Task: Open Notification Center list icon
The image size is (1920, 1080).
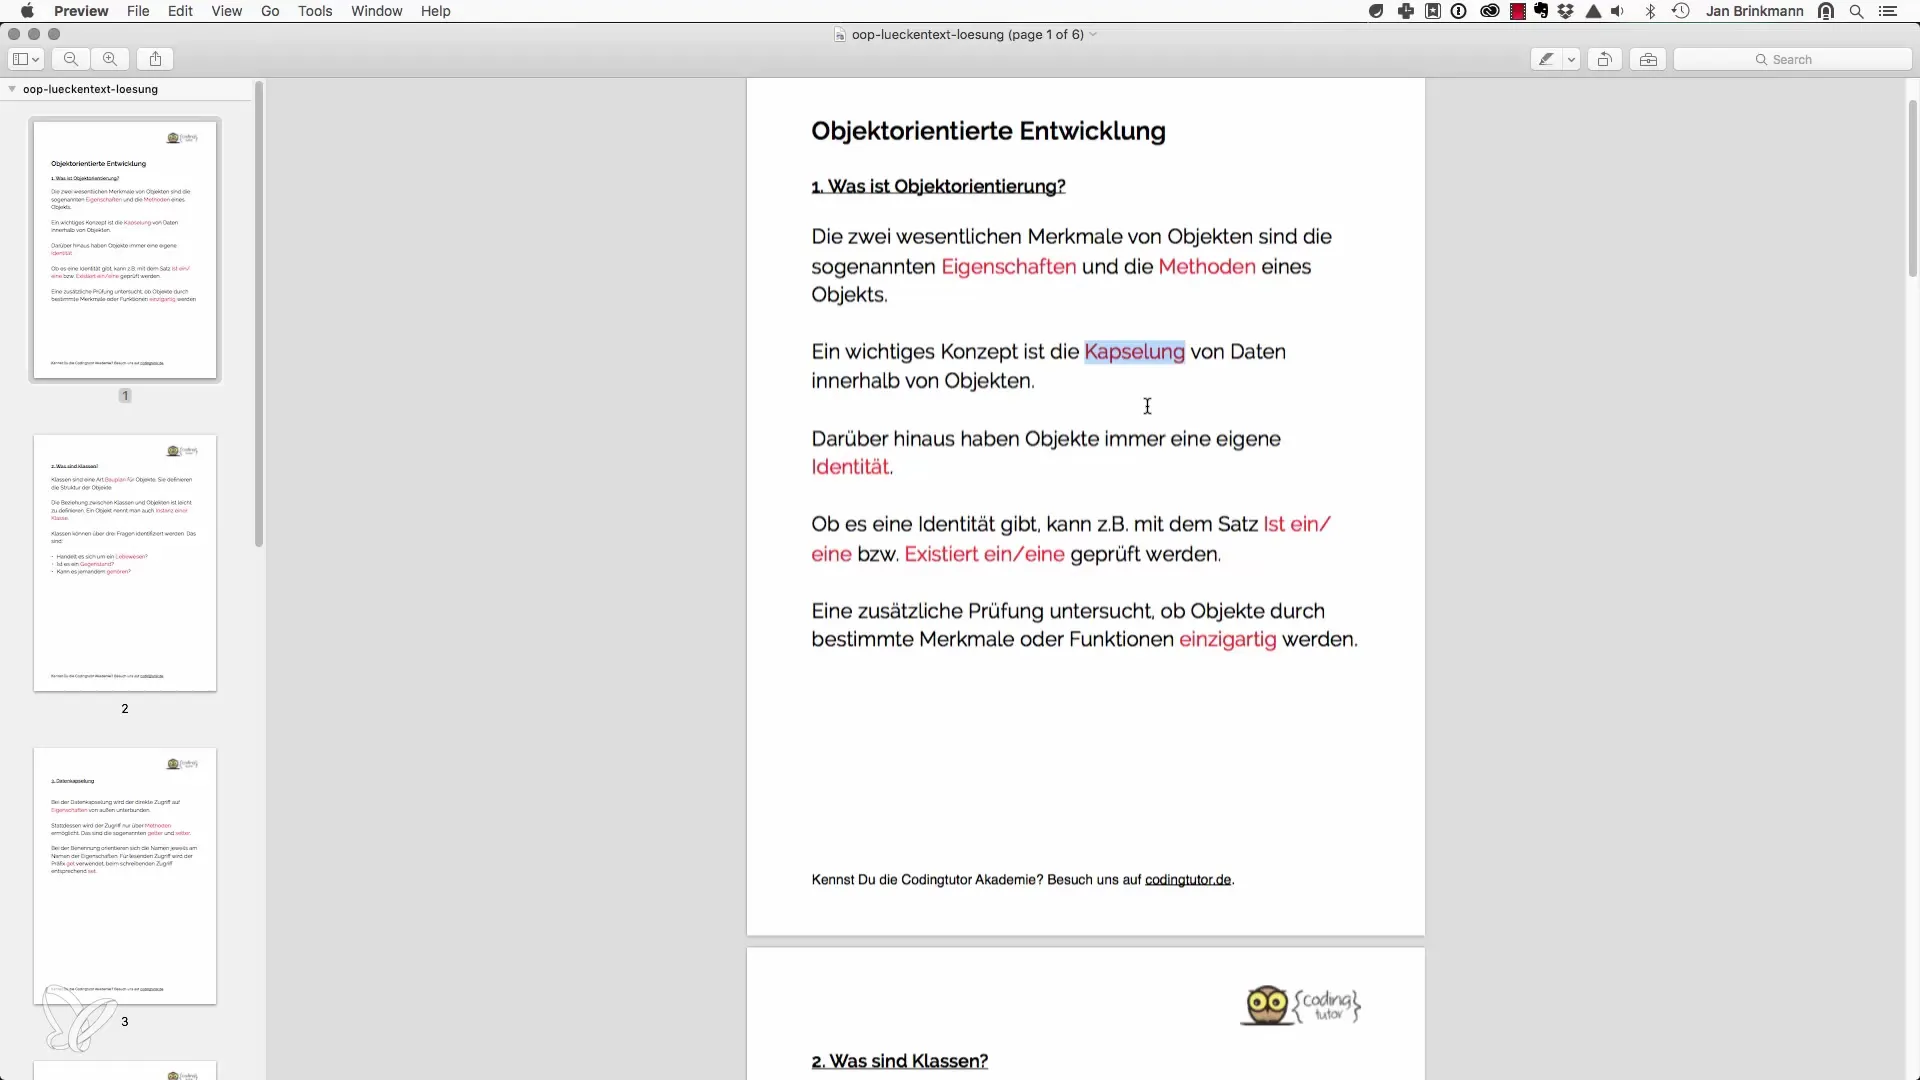Action: tap(1888, 11)
